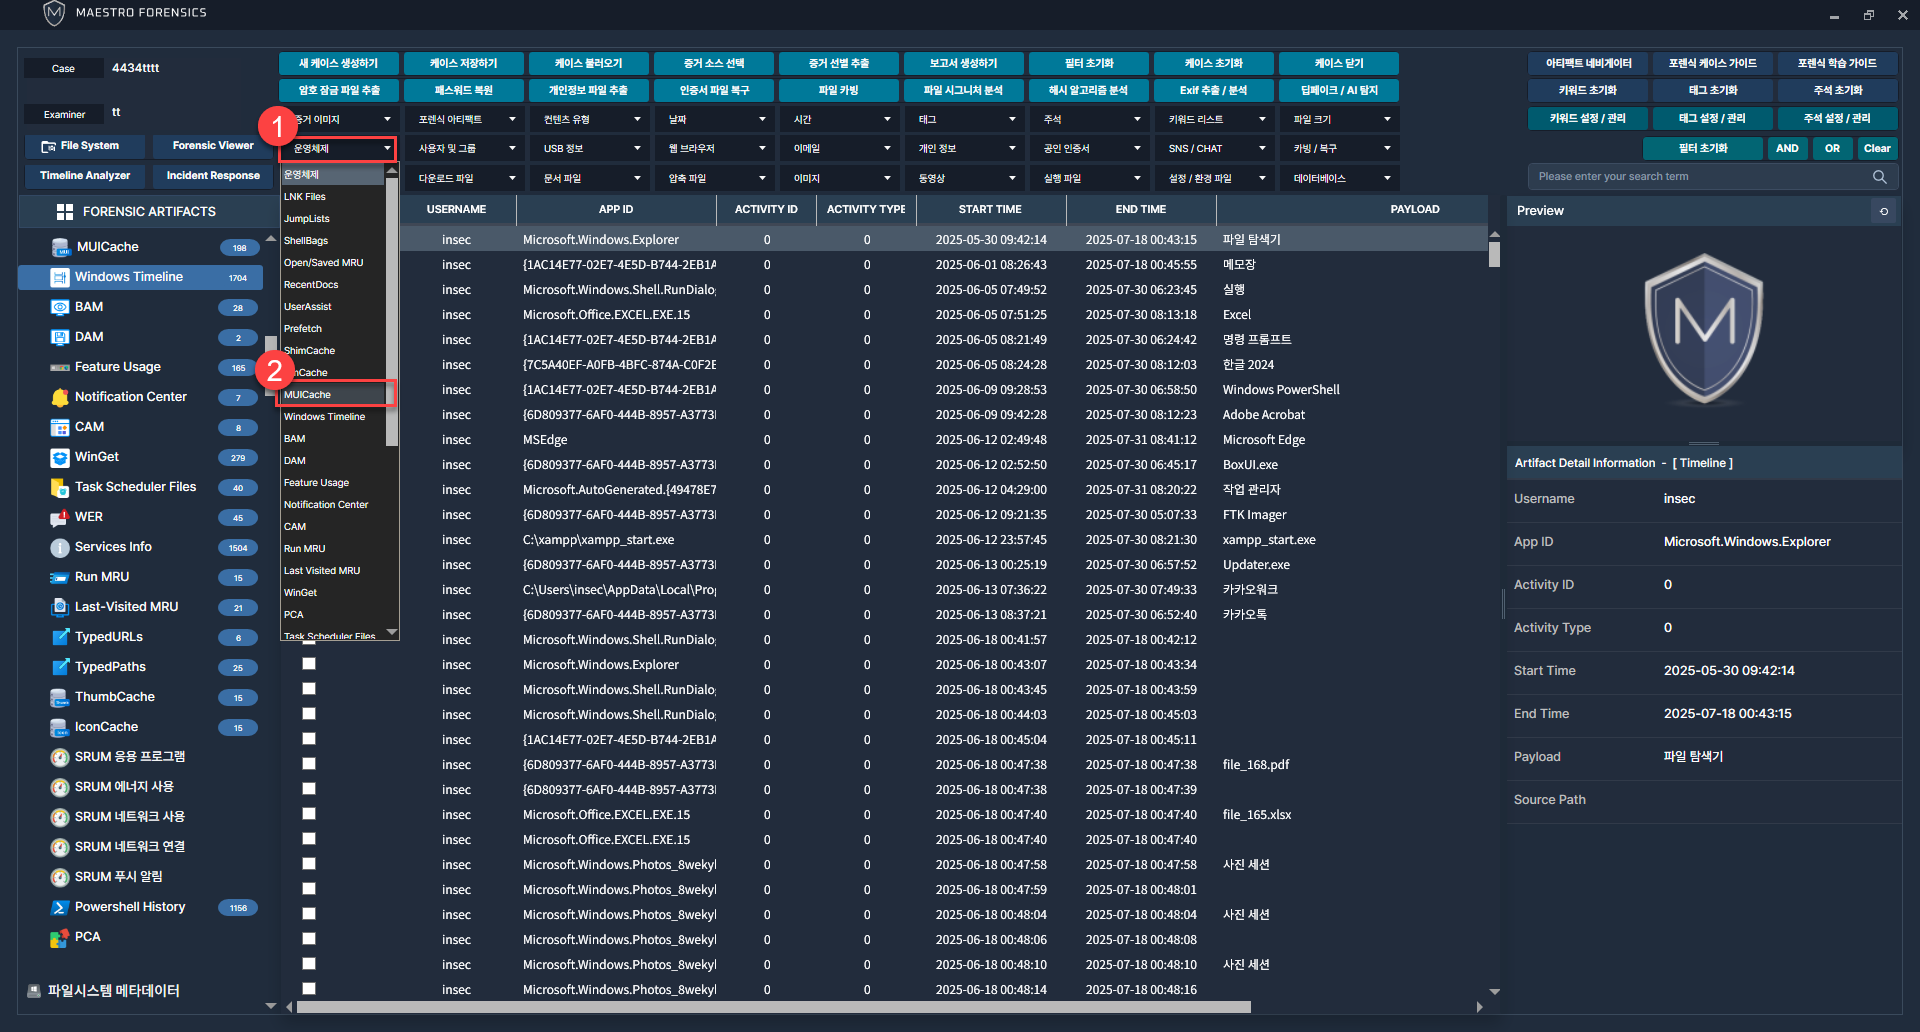
Task: Open the SNS / CHAT dropdown
Action: click(x=1215, y=148)
